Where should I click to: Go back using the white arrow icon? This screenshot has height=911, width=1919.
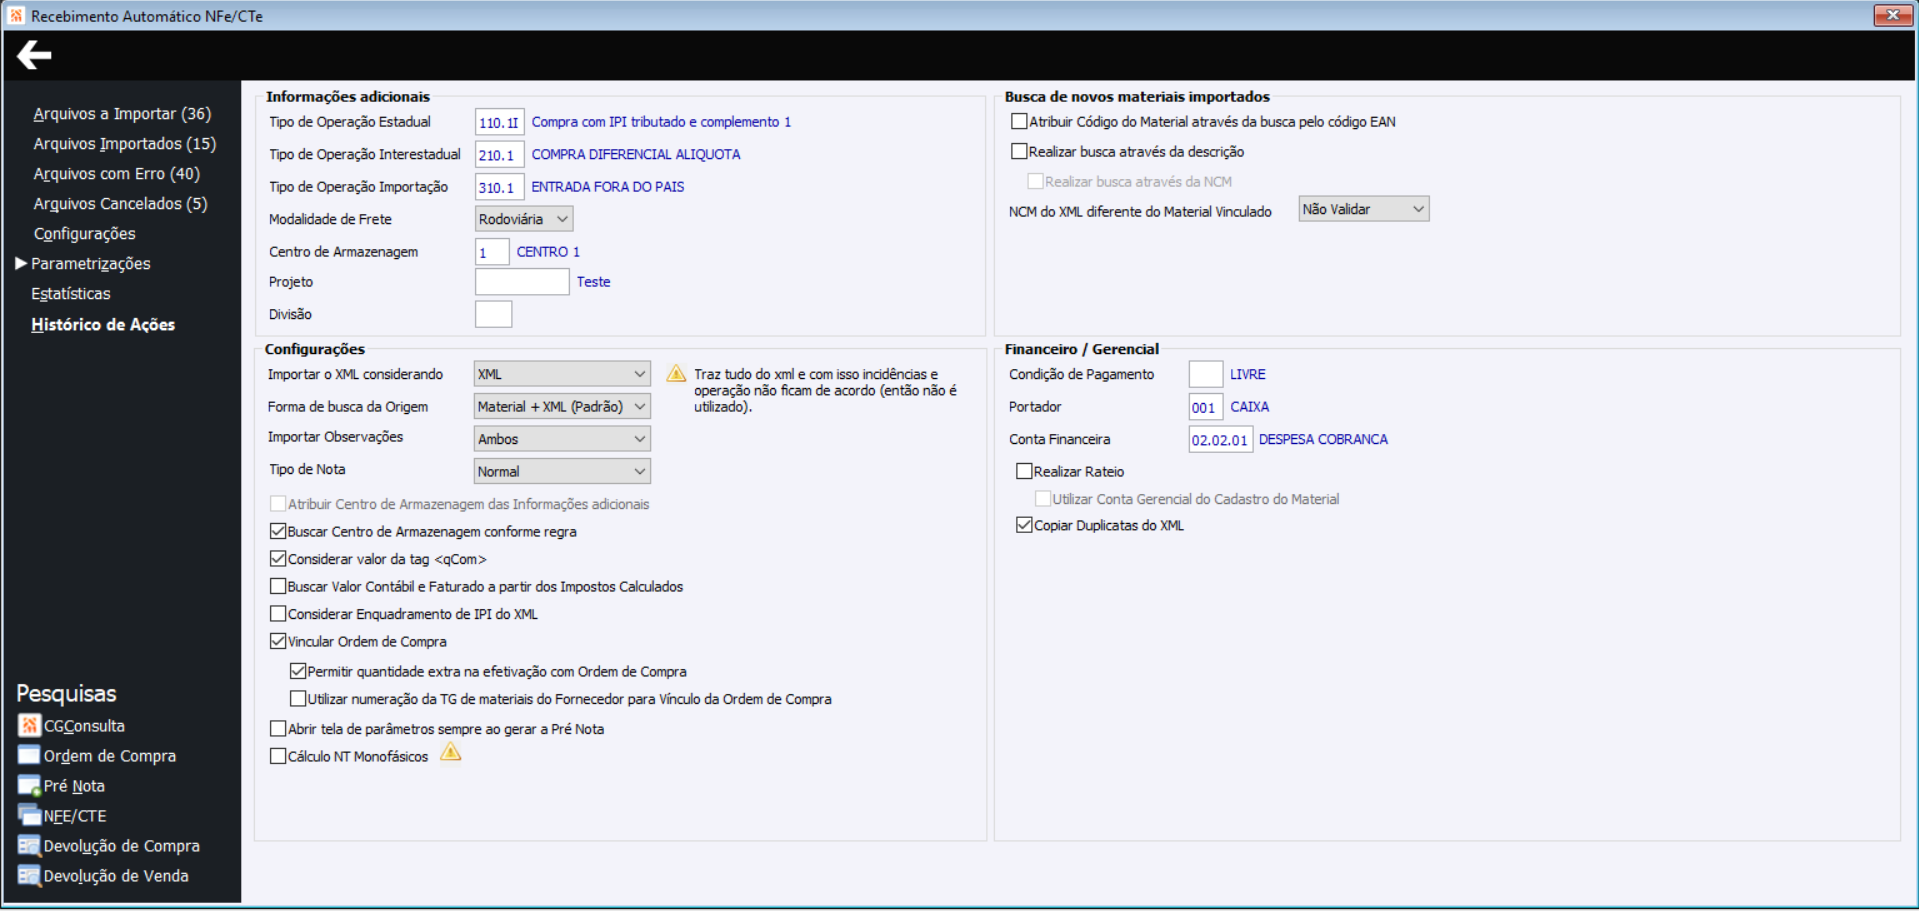34,55
